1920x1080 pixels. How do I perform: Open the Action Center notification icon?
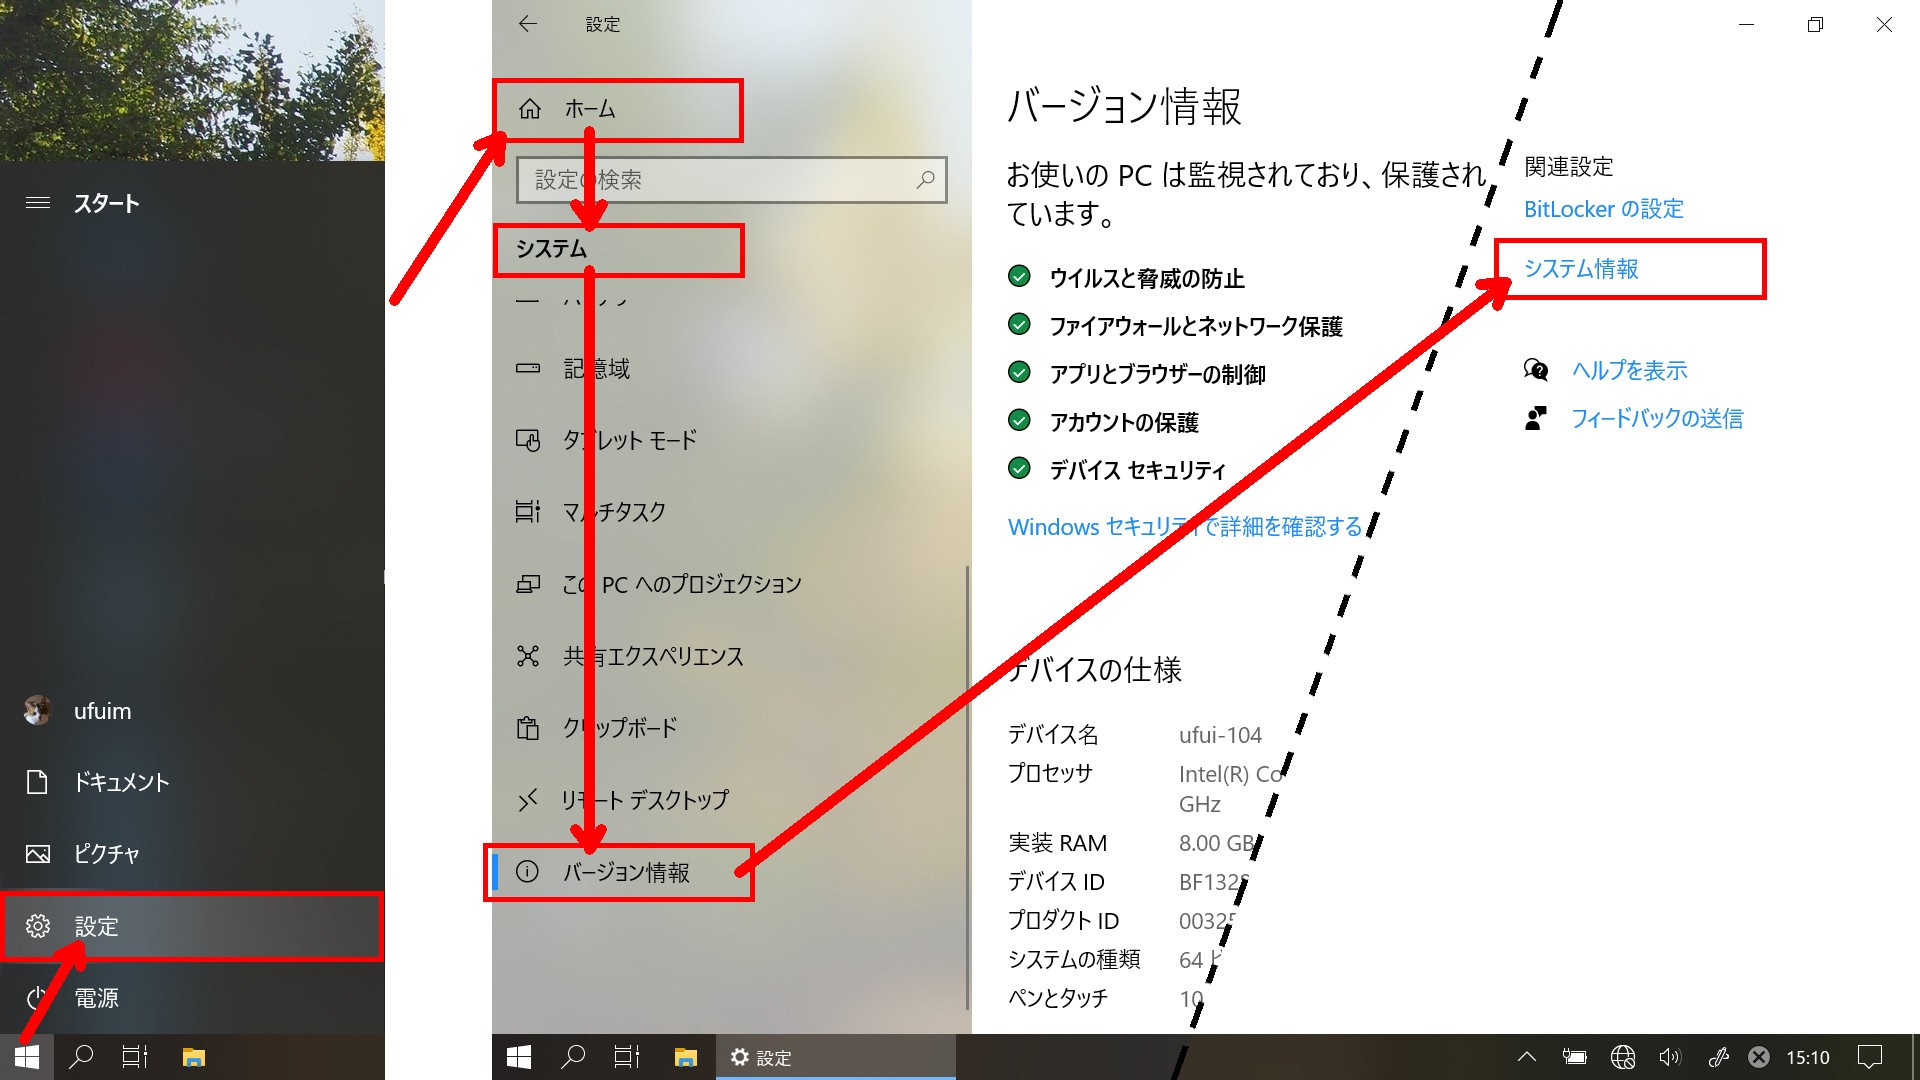click(1870, 1057)
